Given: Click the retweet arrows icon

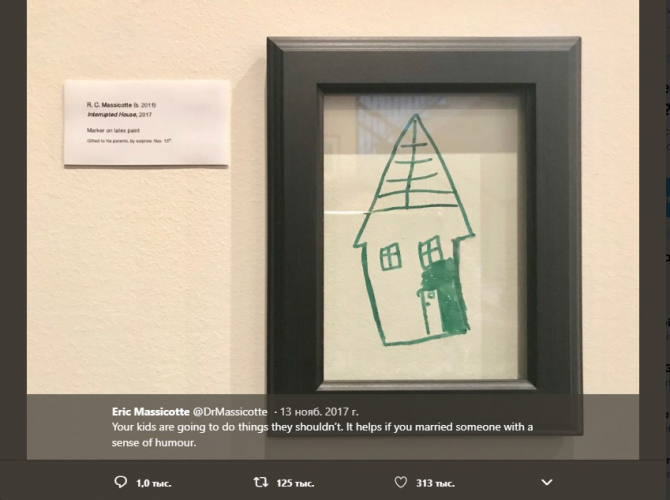Looking at the screenshot, I should point(261,482).
